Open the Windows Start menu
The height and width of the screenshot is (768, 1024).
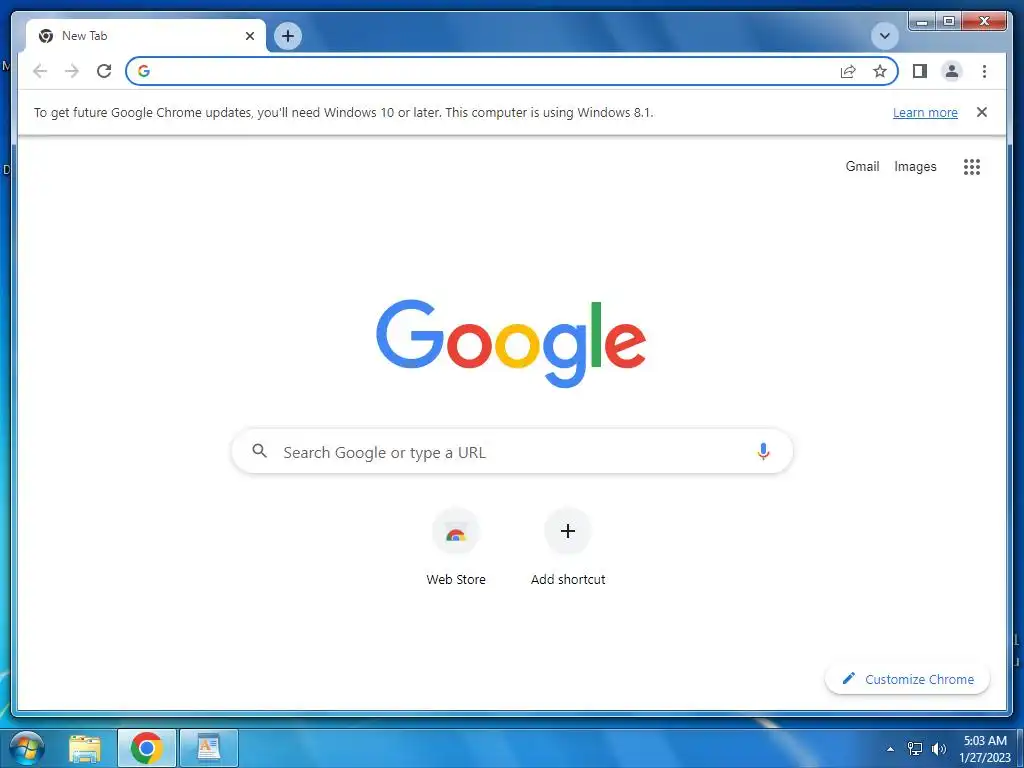tap(27, 748)
